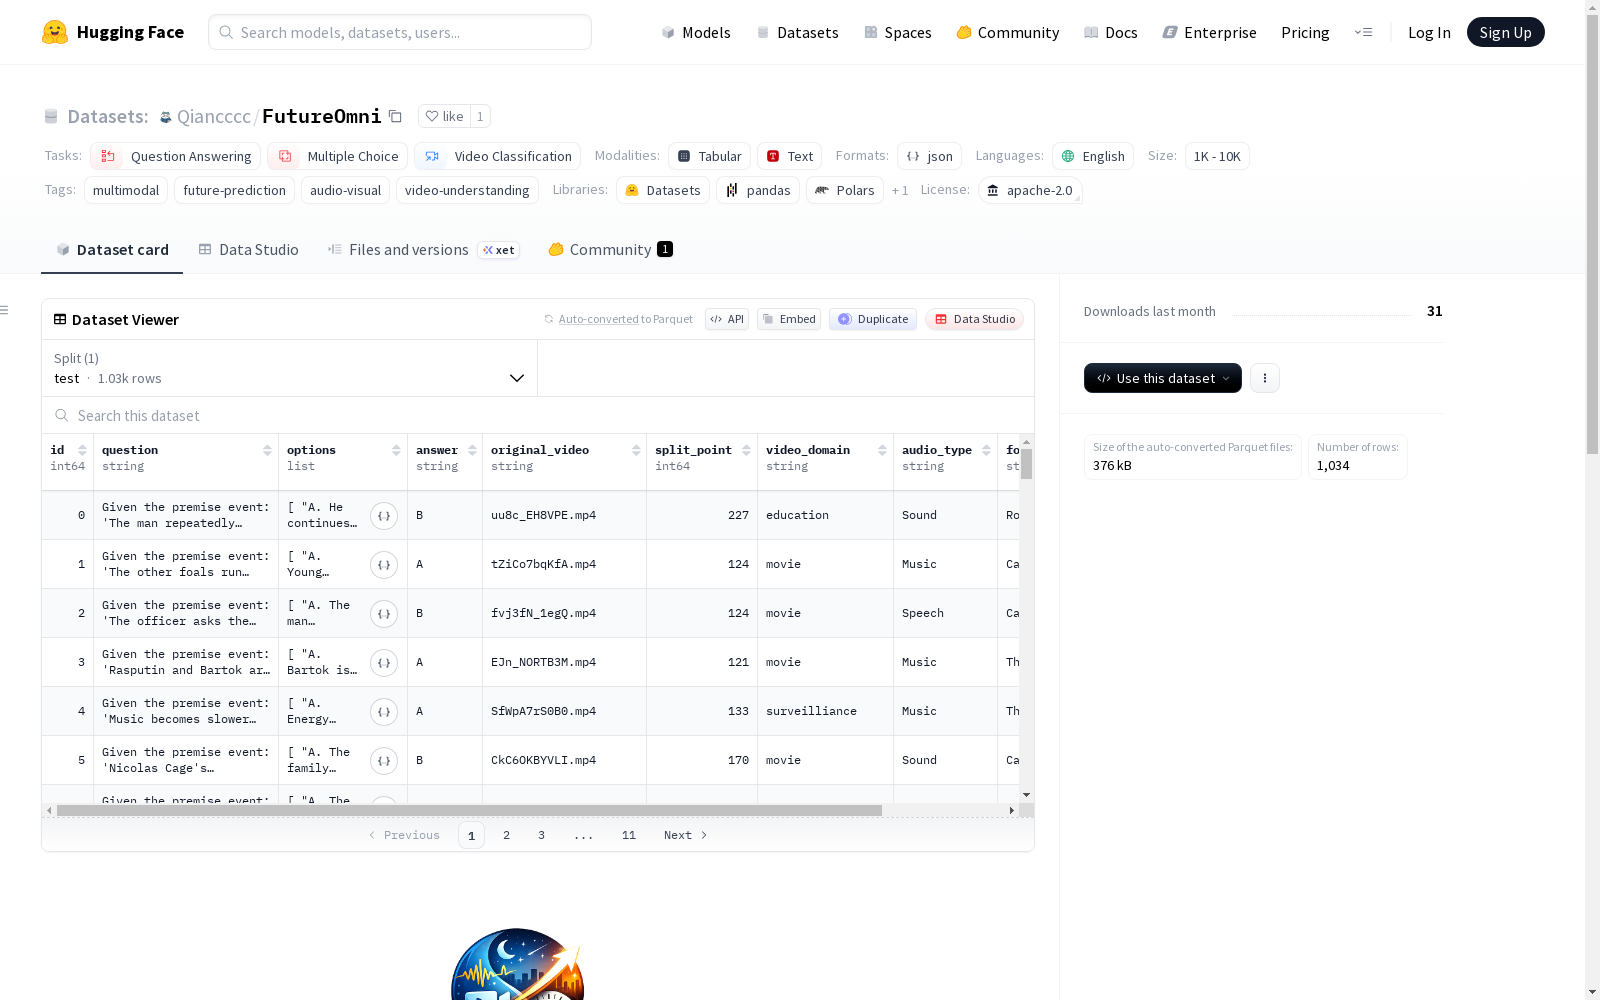Open the three-dot more options button
This screenshot has height=1000, width=1600.
click(x=1265, y=378)
